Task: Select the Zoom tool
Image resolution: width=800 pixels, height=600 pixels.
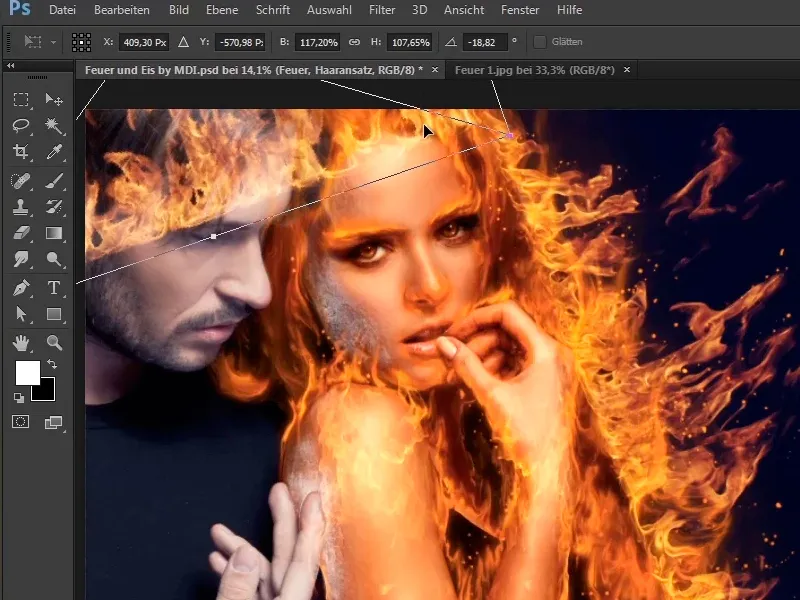Action: [54, 343]
